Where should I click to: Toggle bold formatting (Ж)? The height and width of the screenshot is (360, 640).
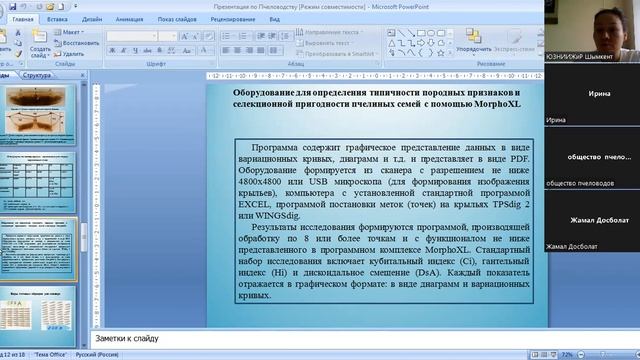pos(112,51)
